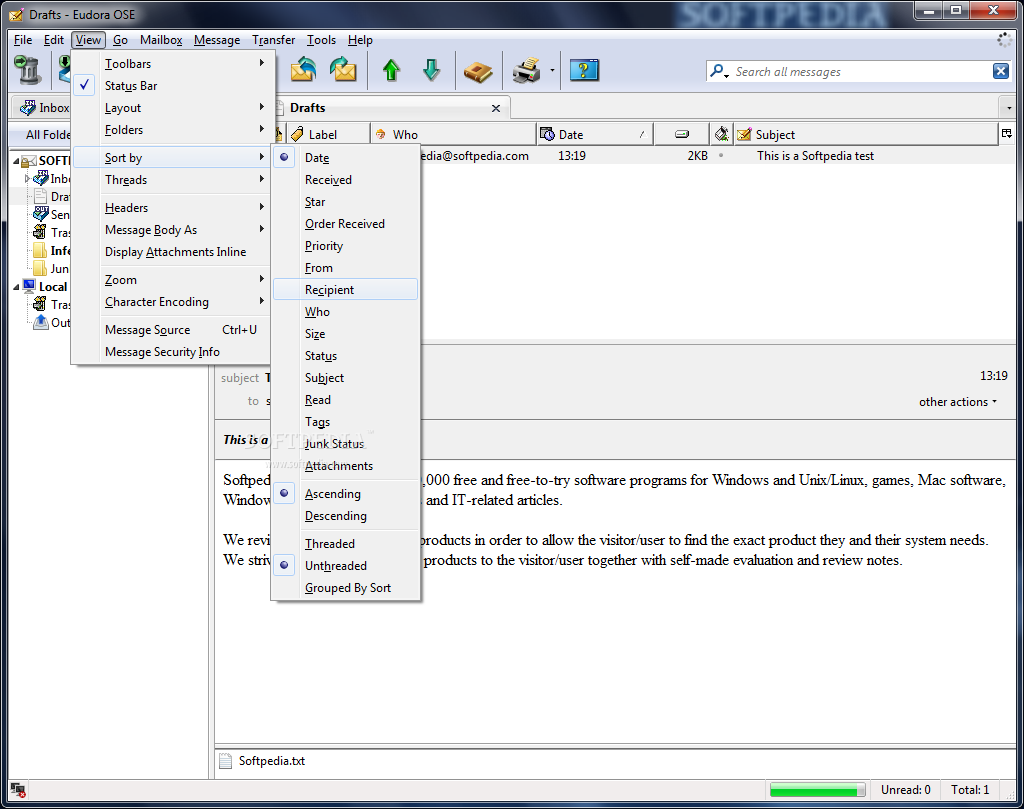Click the Outbox folder icon in tree

coord(41,322)
